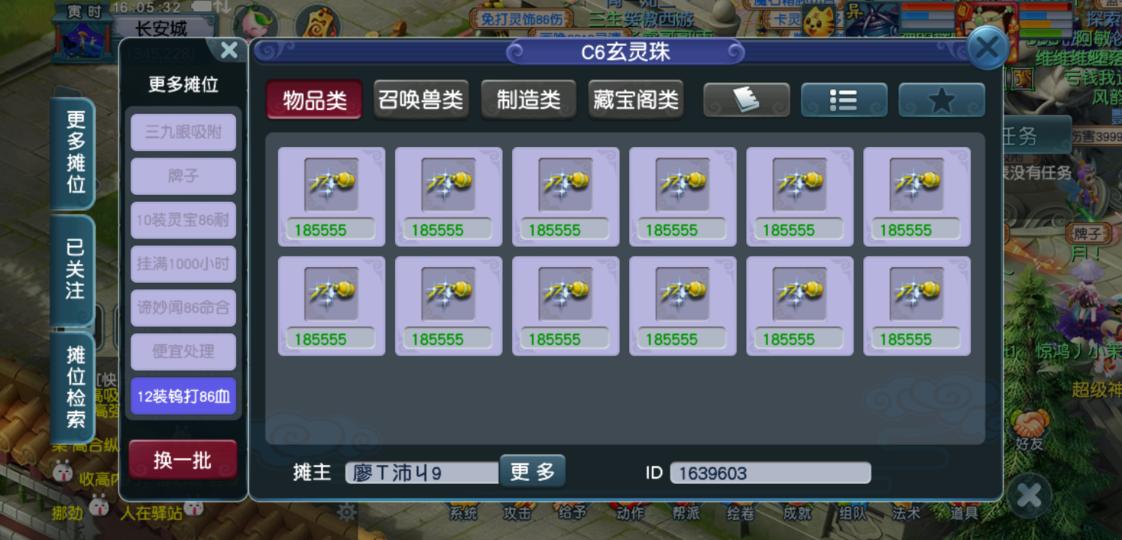The height and width of the screenshot is (540, 1122).
Task: Select the last 玄灵珠 in second row
Action: [x=917, y=306]
